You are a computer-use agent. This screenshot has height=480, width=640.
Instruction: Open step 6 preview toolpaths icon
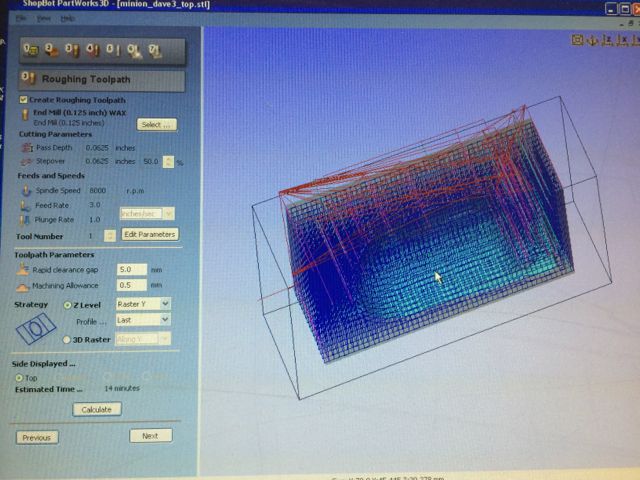tap(134, 51)
